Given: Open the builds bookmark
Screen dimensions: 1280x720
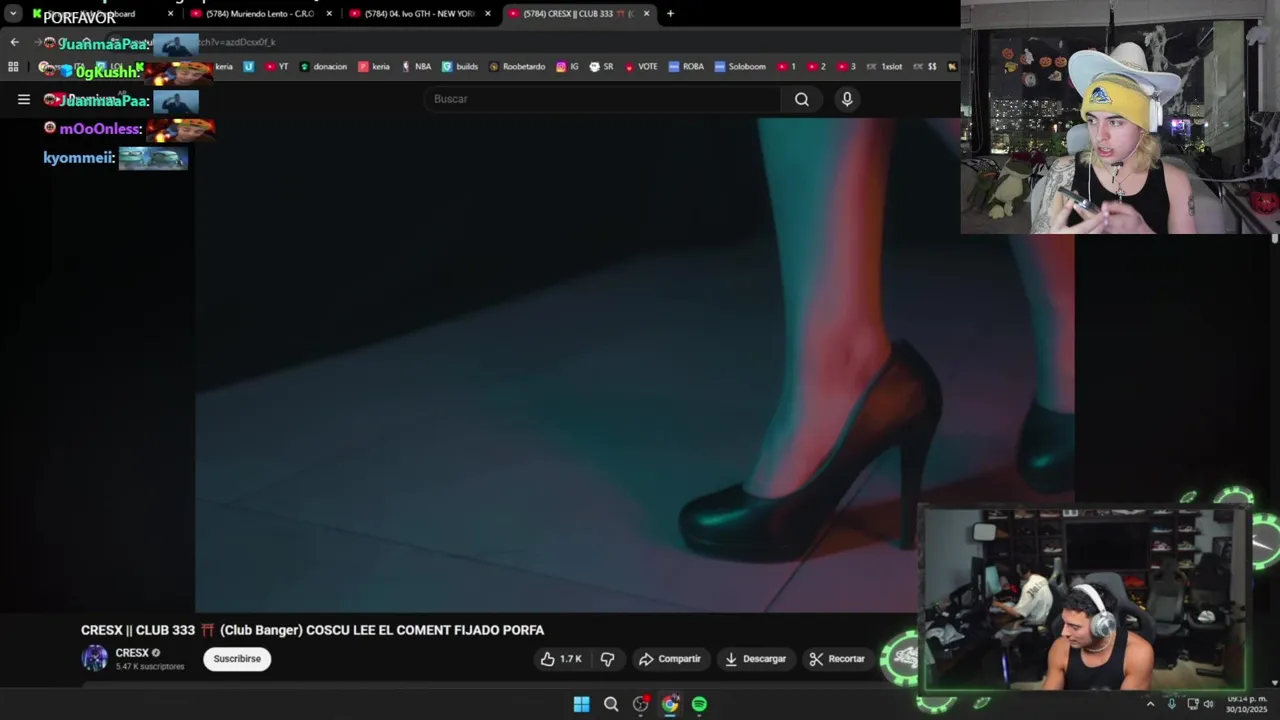Looking at the screenshot, I should point(460,67).
